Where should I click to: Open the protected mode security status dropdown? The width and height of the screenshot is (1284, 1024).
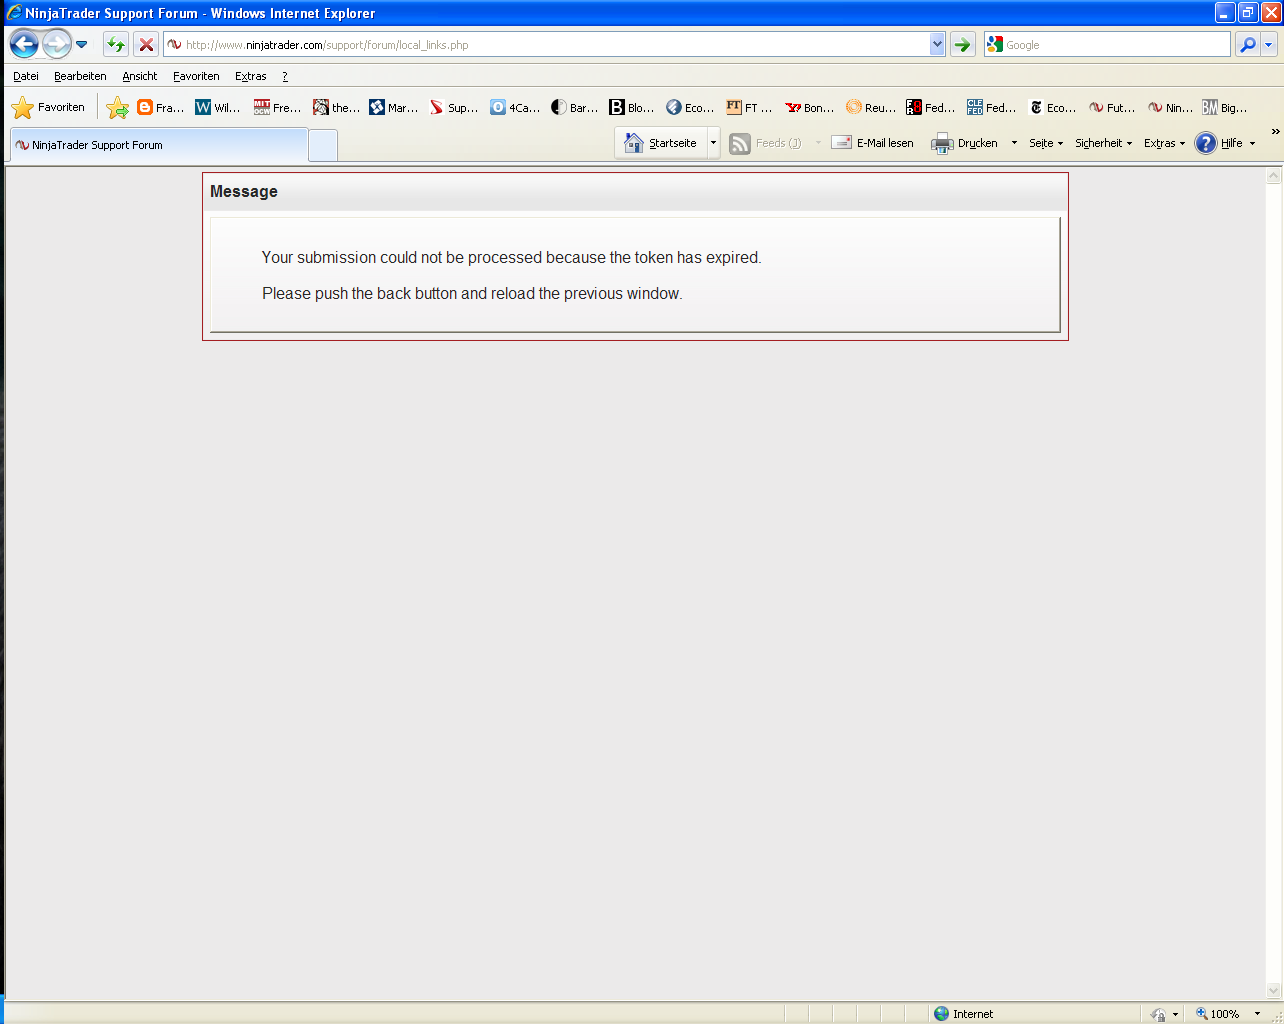coord(1164,1014)
